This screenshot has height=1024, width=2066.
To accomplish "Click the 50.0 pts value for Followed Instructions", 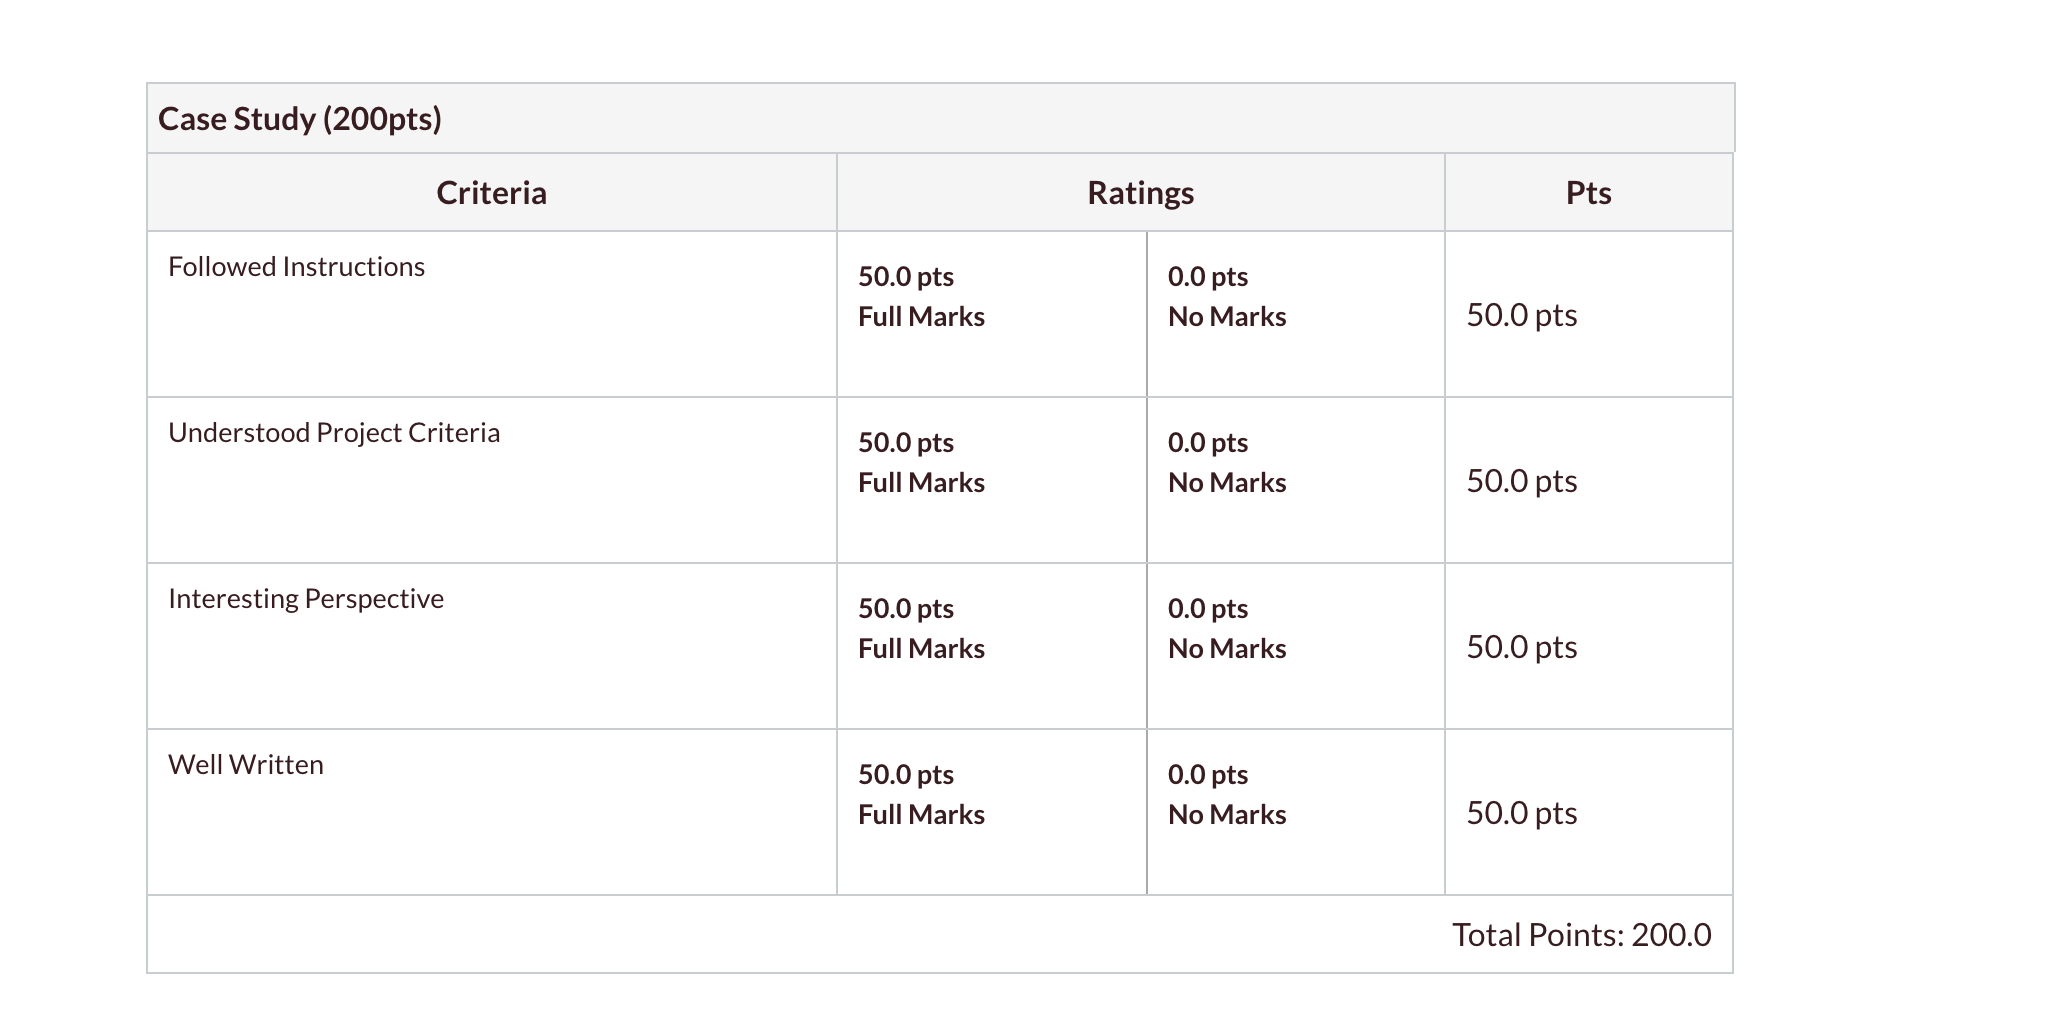I will click(x=1522, y=315).
